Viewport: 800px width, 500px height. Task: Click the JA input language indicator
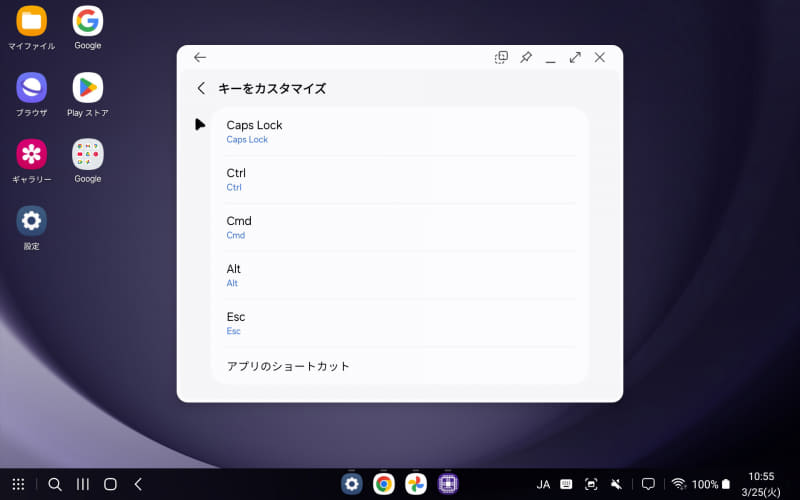[543, 484]
